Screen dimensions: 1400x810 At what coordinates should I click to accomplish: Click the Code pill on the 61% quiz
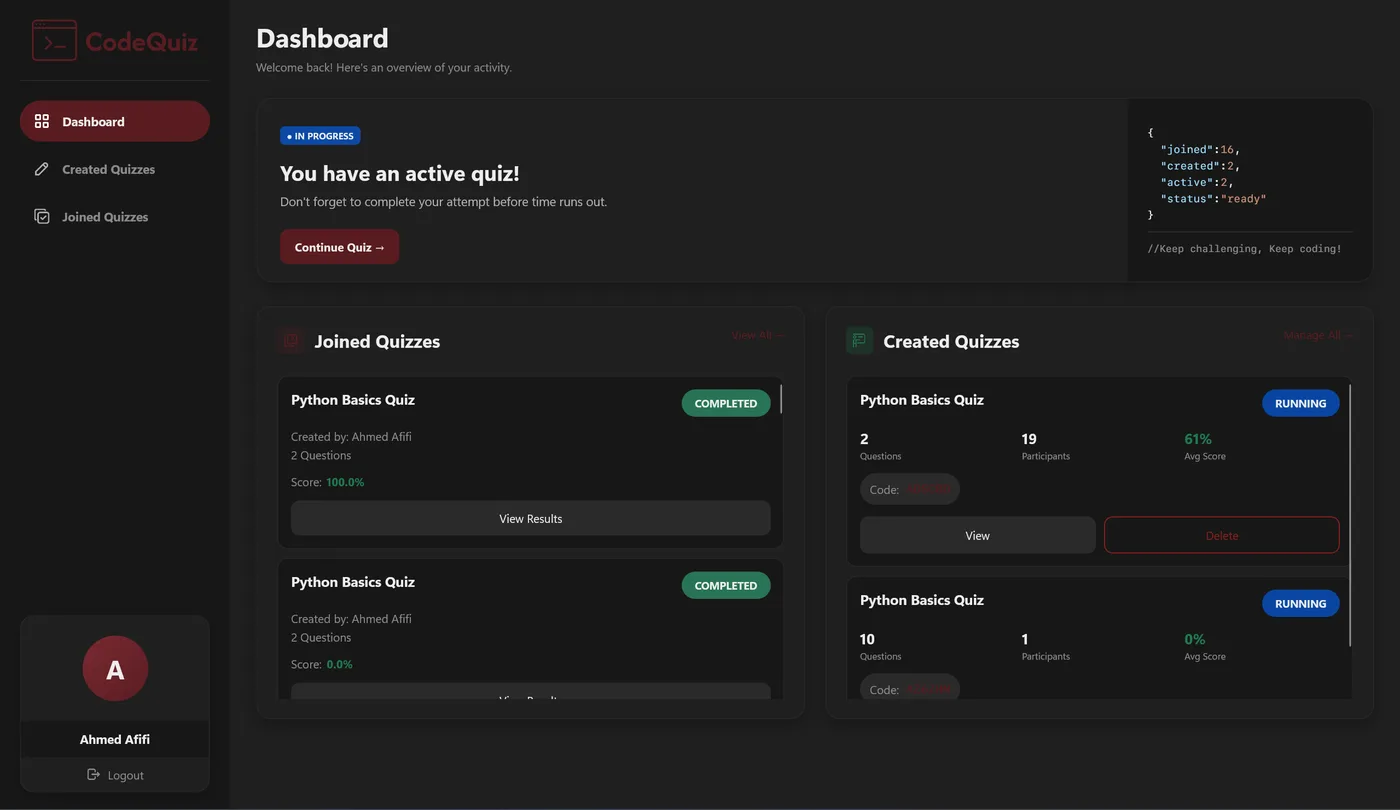910,489
